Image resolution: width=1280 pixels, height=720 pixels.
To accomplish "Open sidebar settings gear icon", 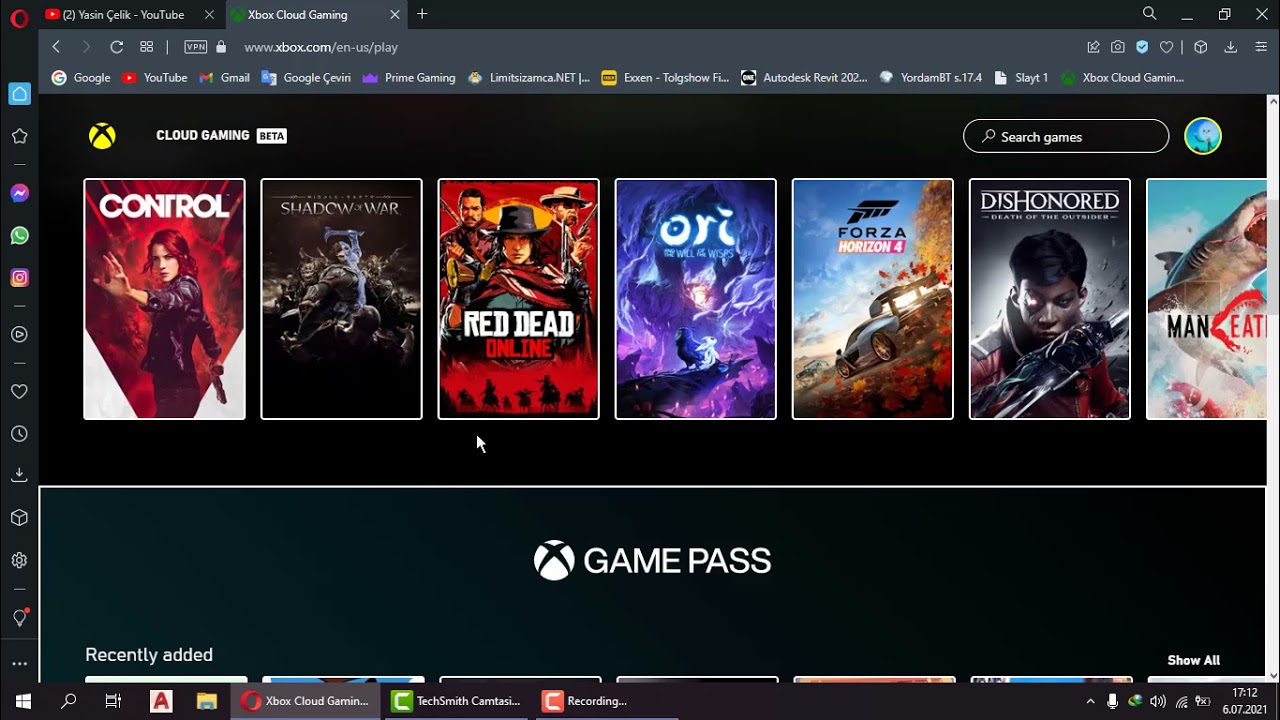I will (19, 561).
